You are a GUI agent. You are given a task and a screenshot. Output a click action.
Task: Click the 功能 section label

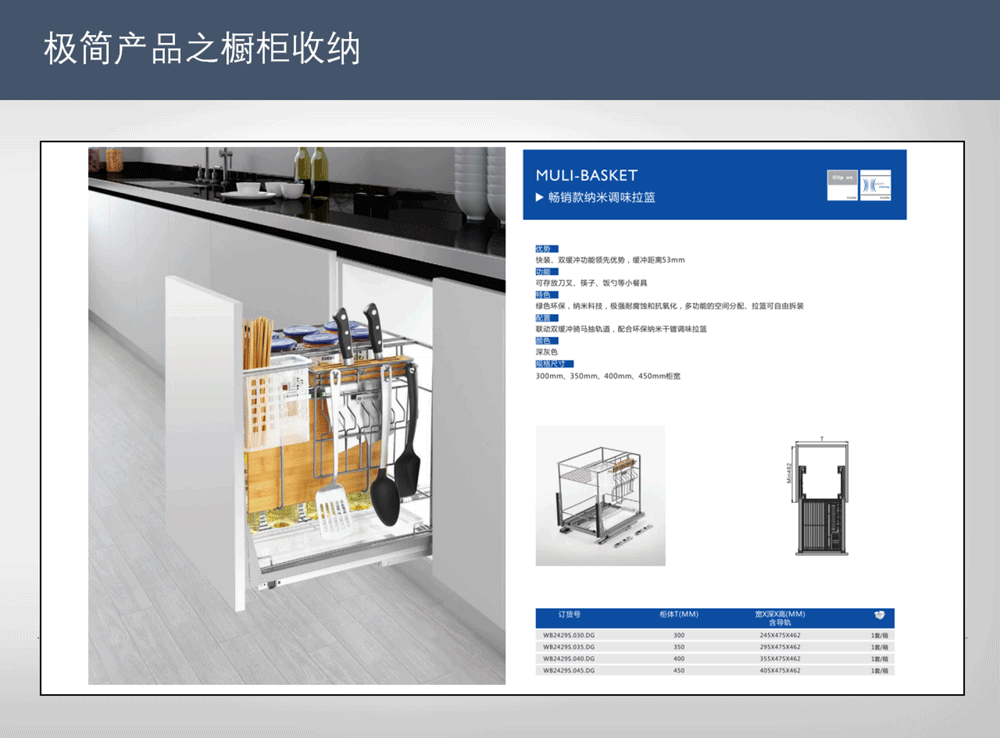point(547,272)
